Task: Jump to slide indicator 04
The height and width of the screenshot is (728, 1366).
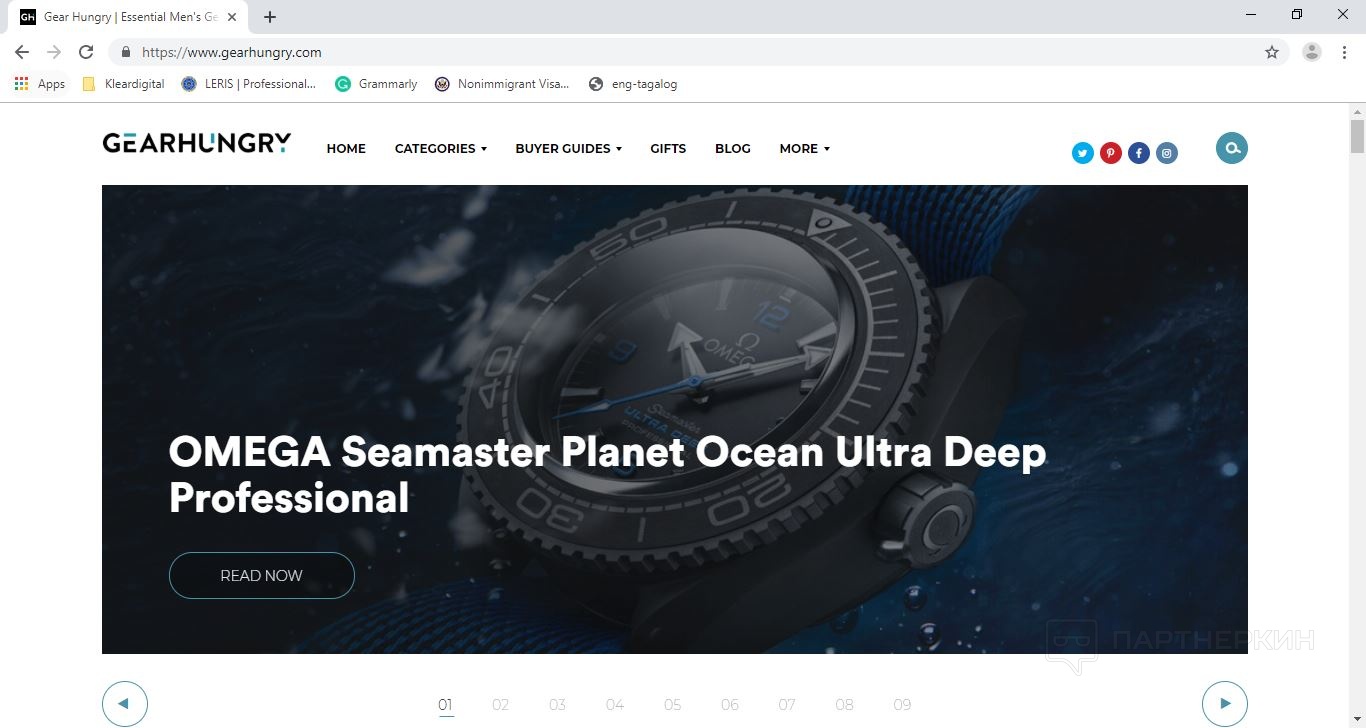Action: 615,705
